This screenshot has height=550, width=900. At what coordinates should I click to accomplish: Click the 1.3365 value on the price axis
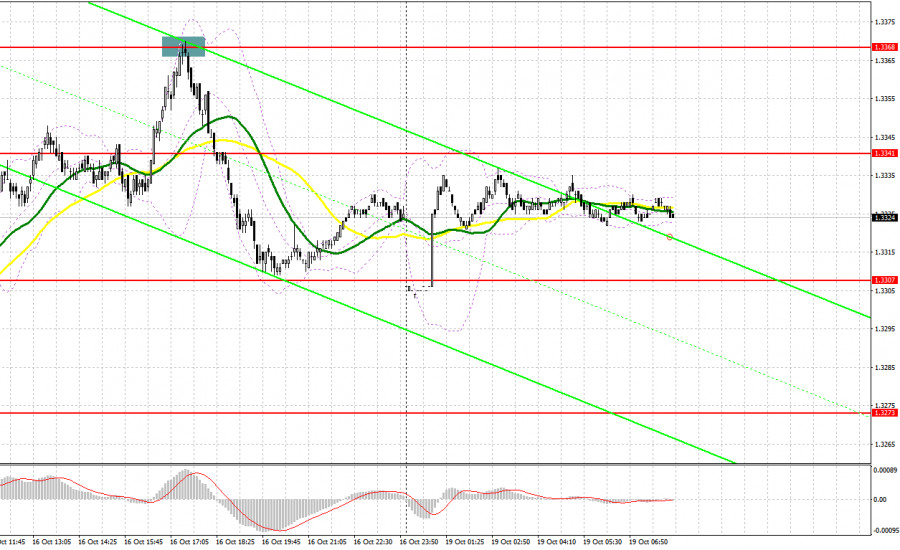(x=885, y=60)
